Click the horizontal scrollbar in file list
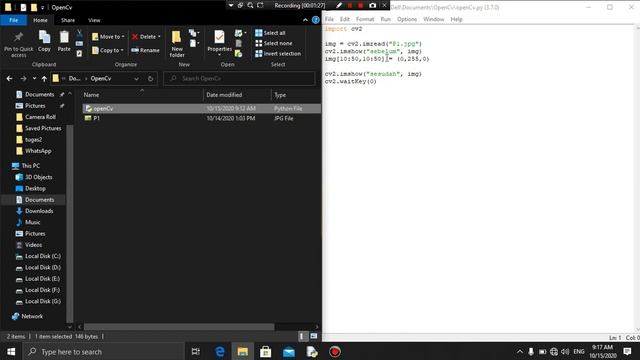The image size is (640, 360). [x=179, y=327]
